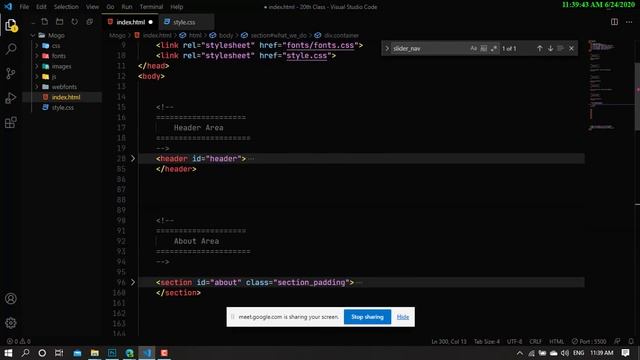Open the Search view in activity bar
Screen dimensions: 640x360
click(x=11, y=49)
